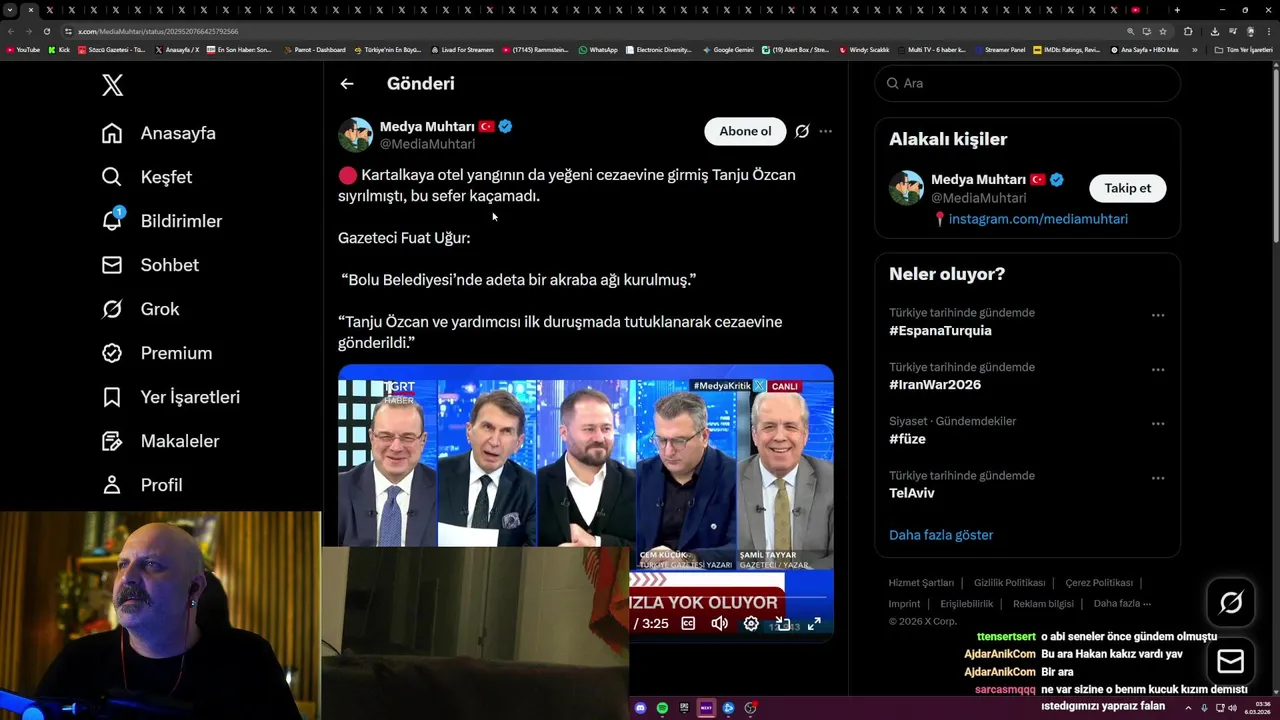Open WhatsApp bookmark
Image resolution: width=1280 pixels, height=720 pixels.
pyautogui.click(x=598, y=49)
